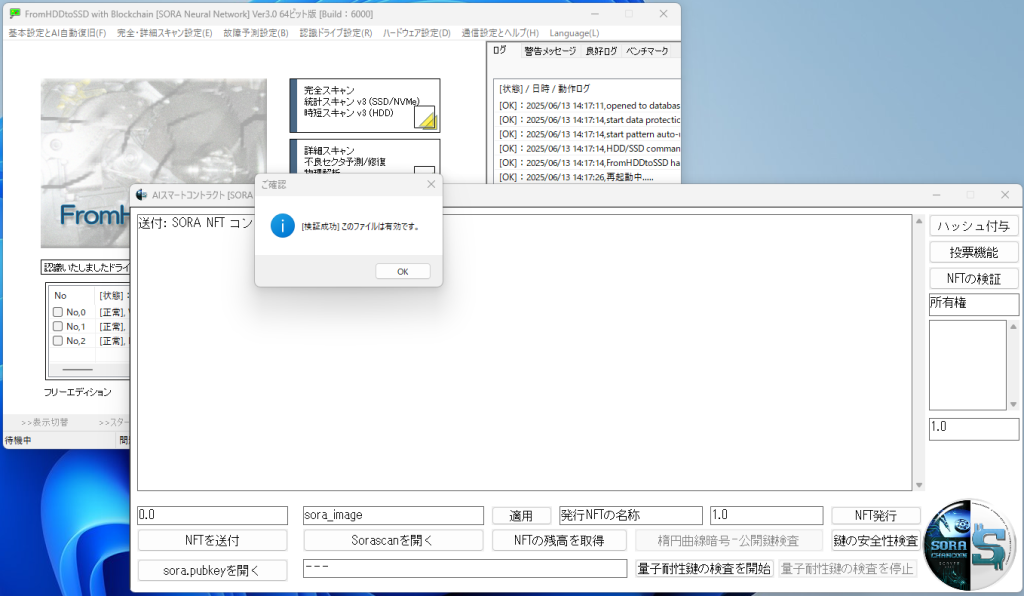The image size is (1024, 596).
Task: Confirm the verification dialog with OK
Action: point(403,272)
